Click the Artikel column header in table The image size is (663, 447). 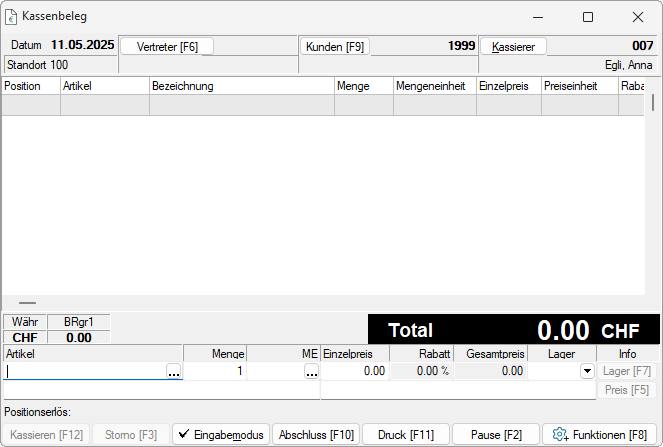(104, 86)
